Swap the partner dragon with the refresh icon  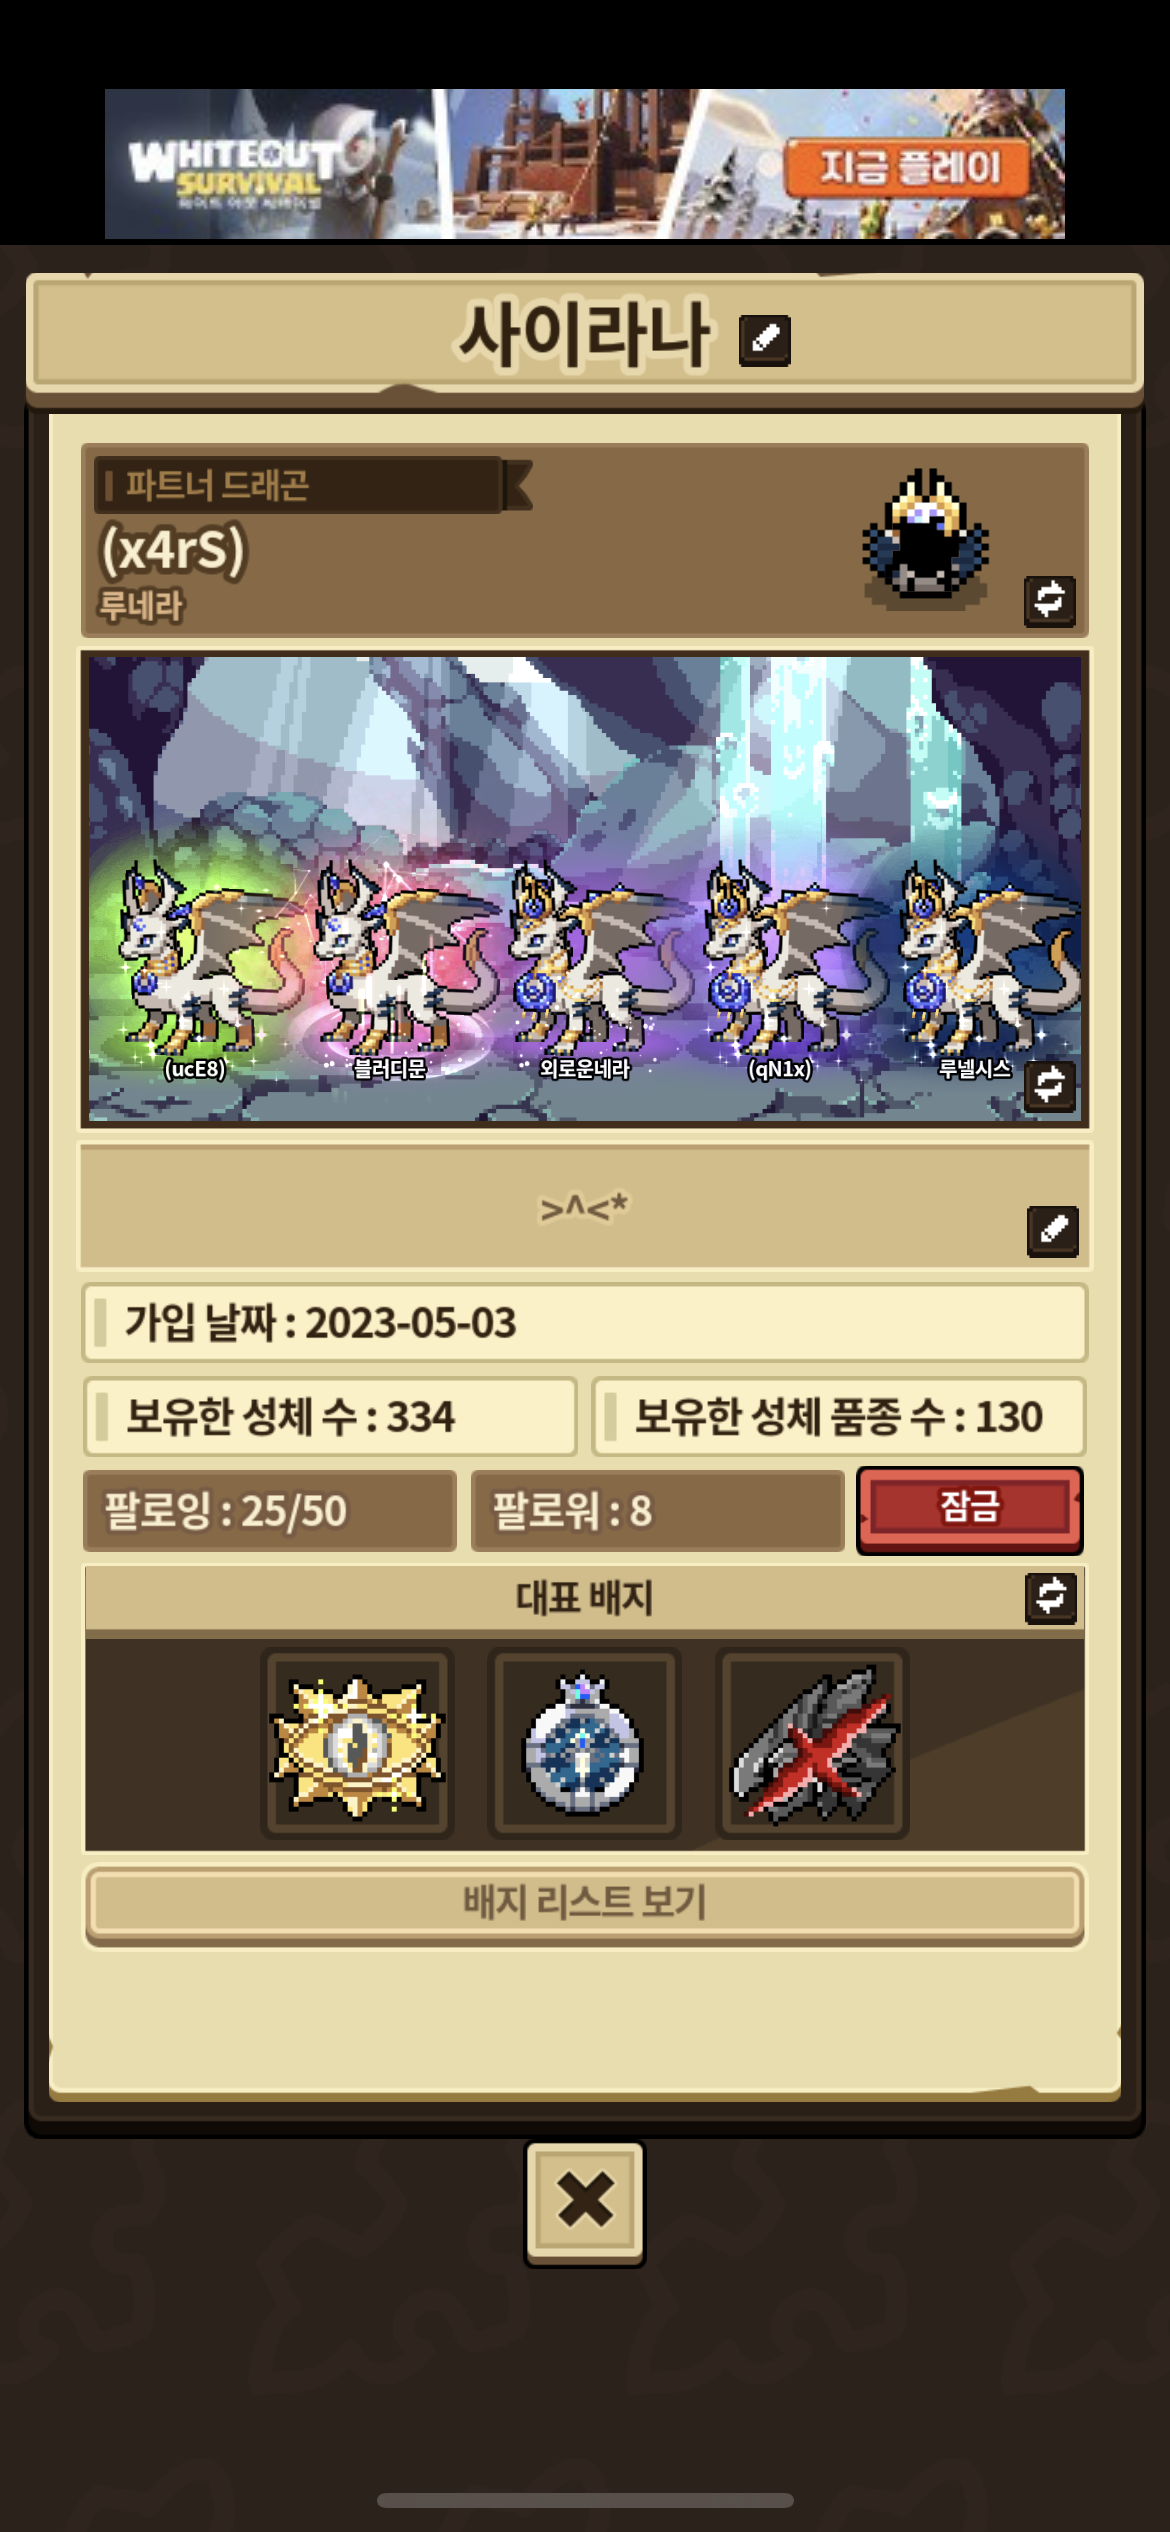coord(1049,601)
